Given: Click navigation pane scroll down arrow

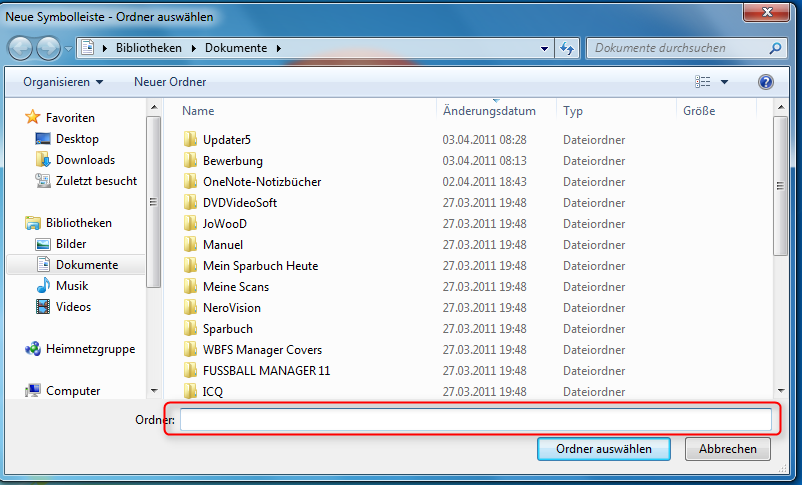Looking at the screenshot, I should tap(154, 391).
